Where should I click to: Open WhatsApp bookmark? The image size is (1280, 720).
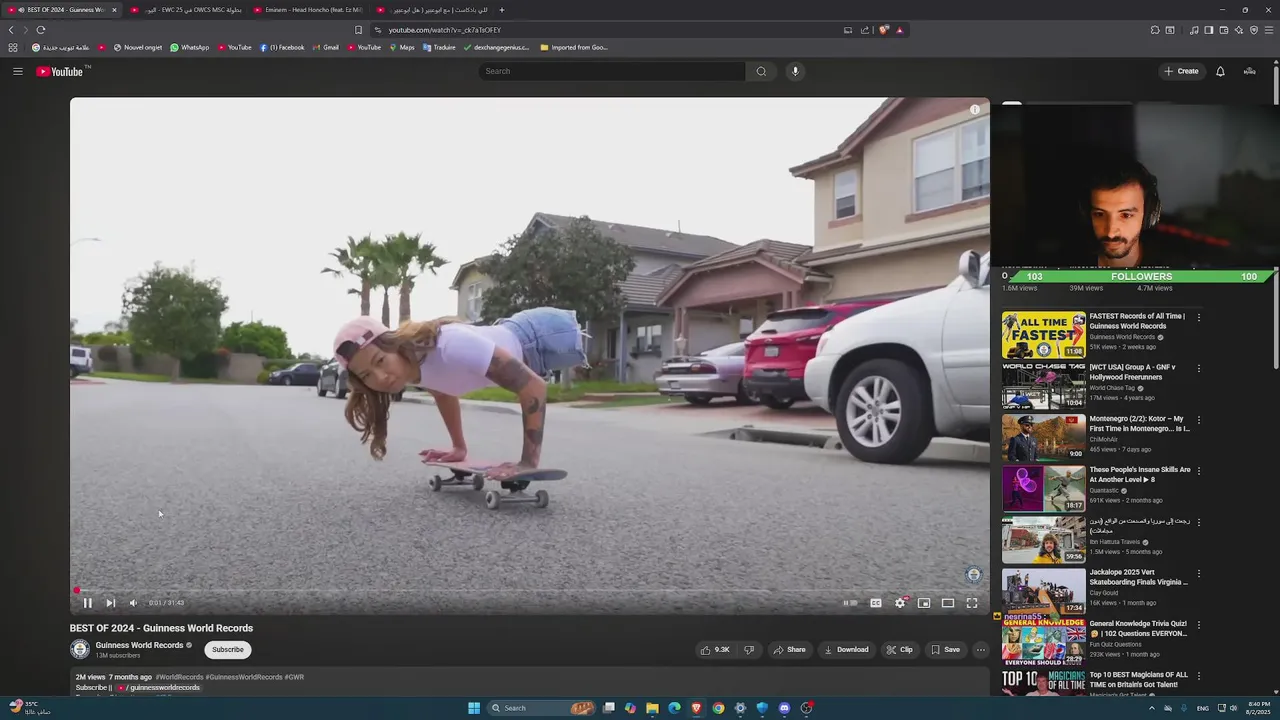point(189,47)
